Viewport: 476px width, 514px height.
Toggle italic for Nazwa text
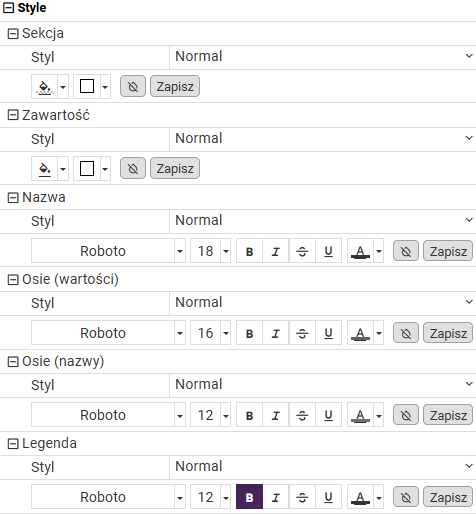coord(276,251)
